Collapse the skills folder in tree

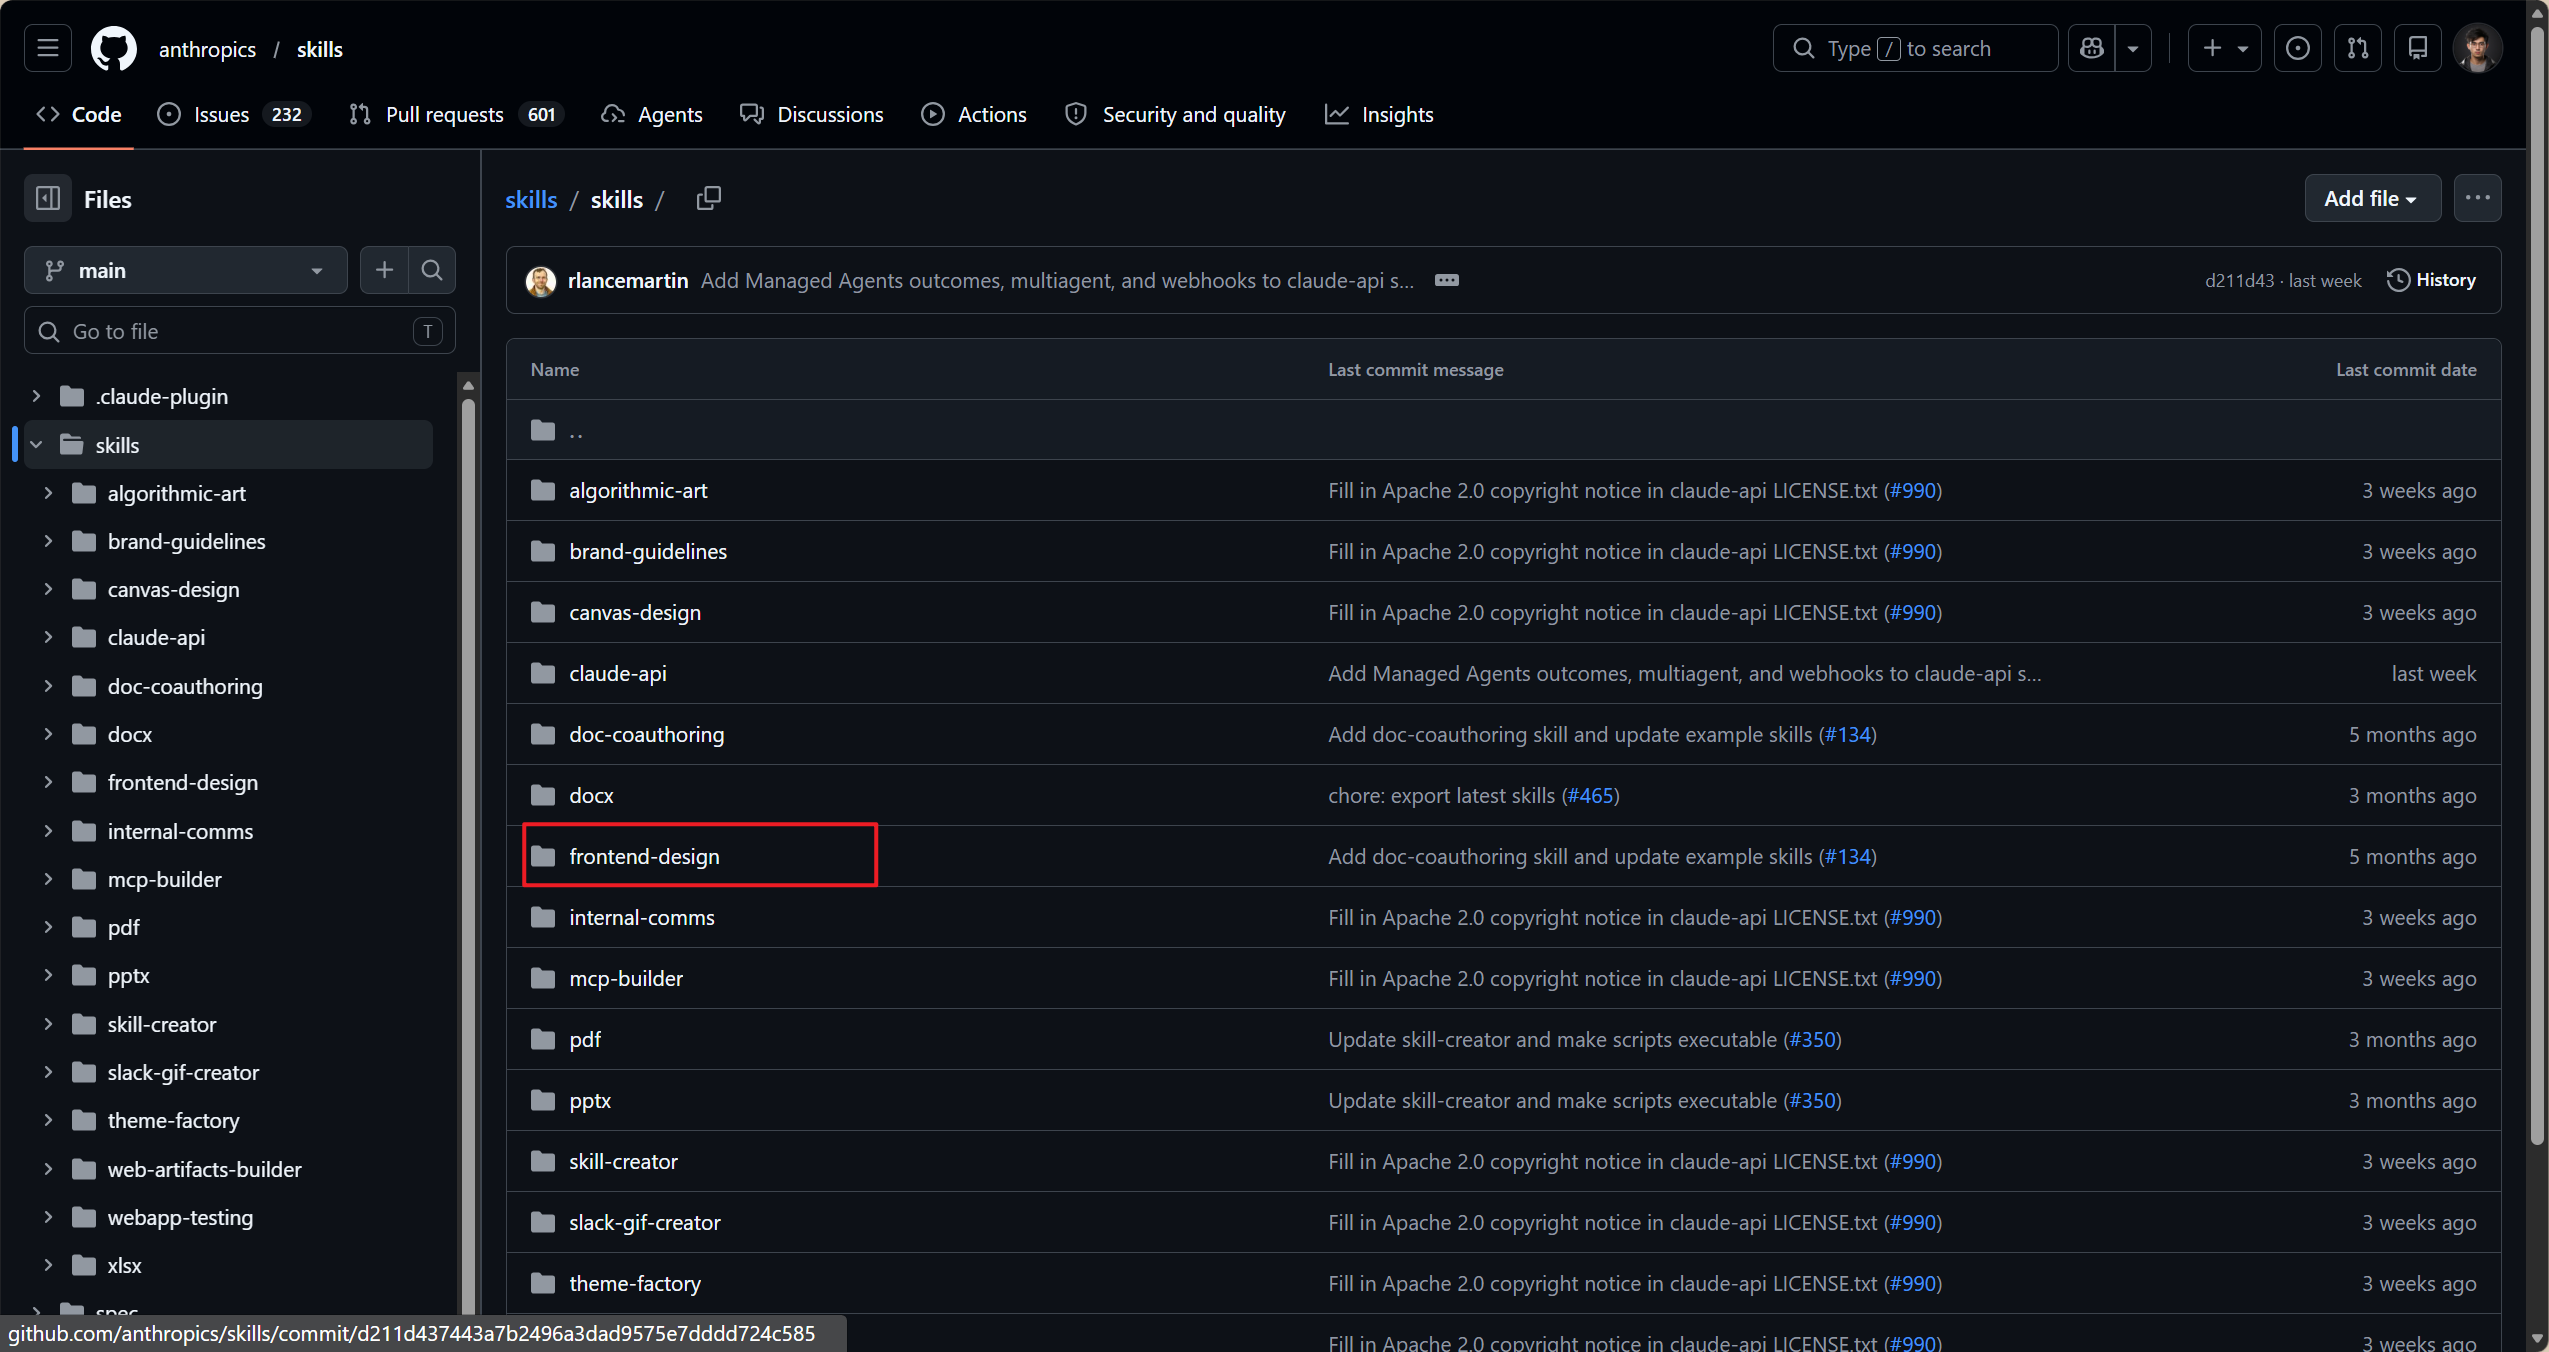click(x=37, y=445)
